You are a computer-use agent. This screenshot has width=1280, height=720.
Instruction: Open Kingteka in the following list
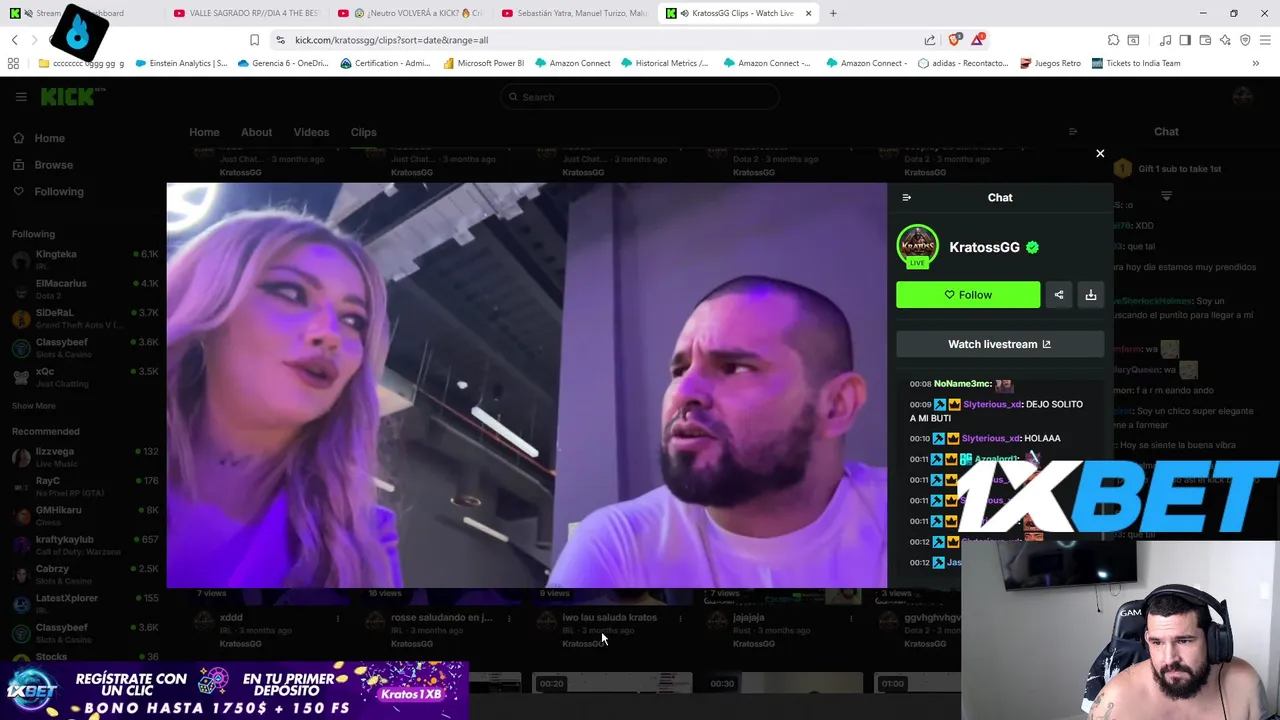[85, 259]
